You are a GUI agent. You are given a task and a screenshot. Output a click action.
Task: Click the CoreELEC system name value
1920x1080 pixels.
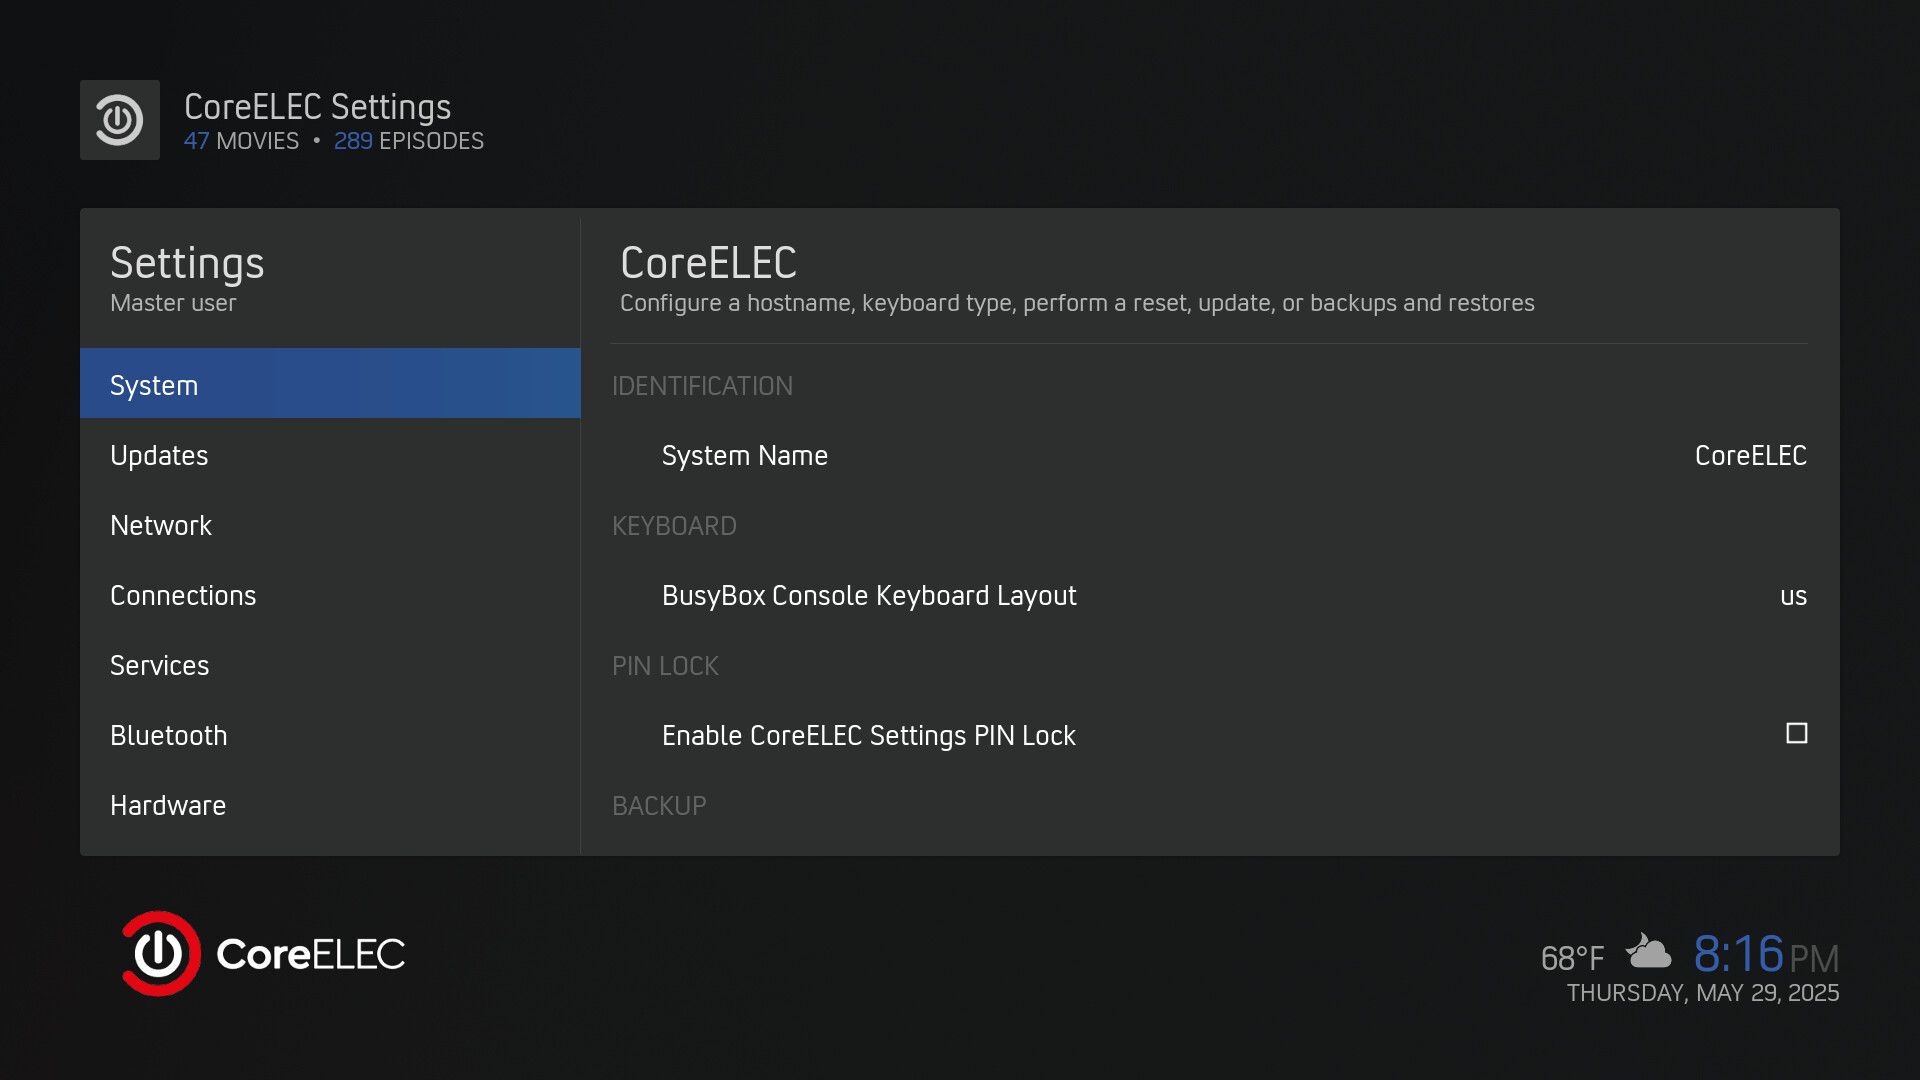point(1750,456)
